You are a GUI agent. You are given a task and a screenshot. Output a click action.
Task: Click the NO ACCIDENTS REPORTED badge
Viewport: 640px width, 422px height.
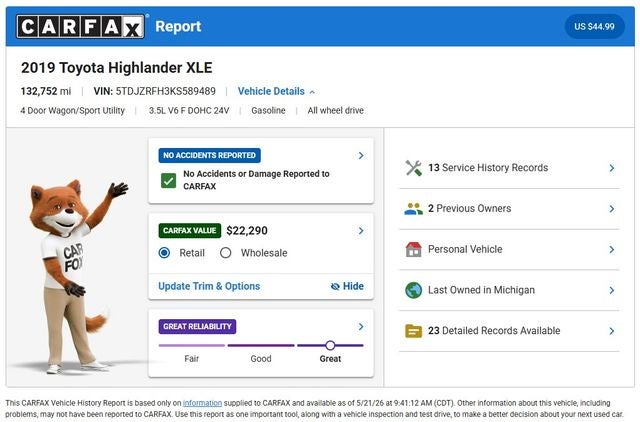click(x=209, y=155)
